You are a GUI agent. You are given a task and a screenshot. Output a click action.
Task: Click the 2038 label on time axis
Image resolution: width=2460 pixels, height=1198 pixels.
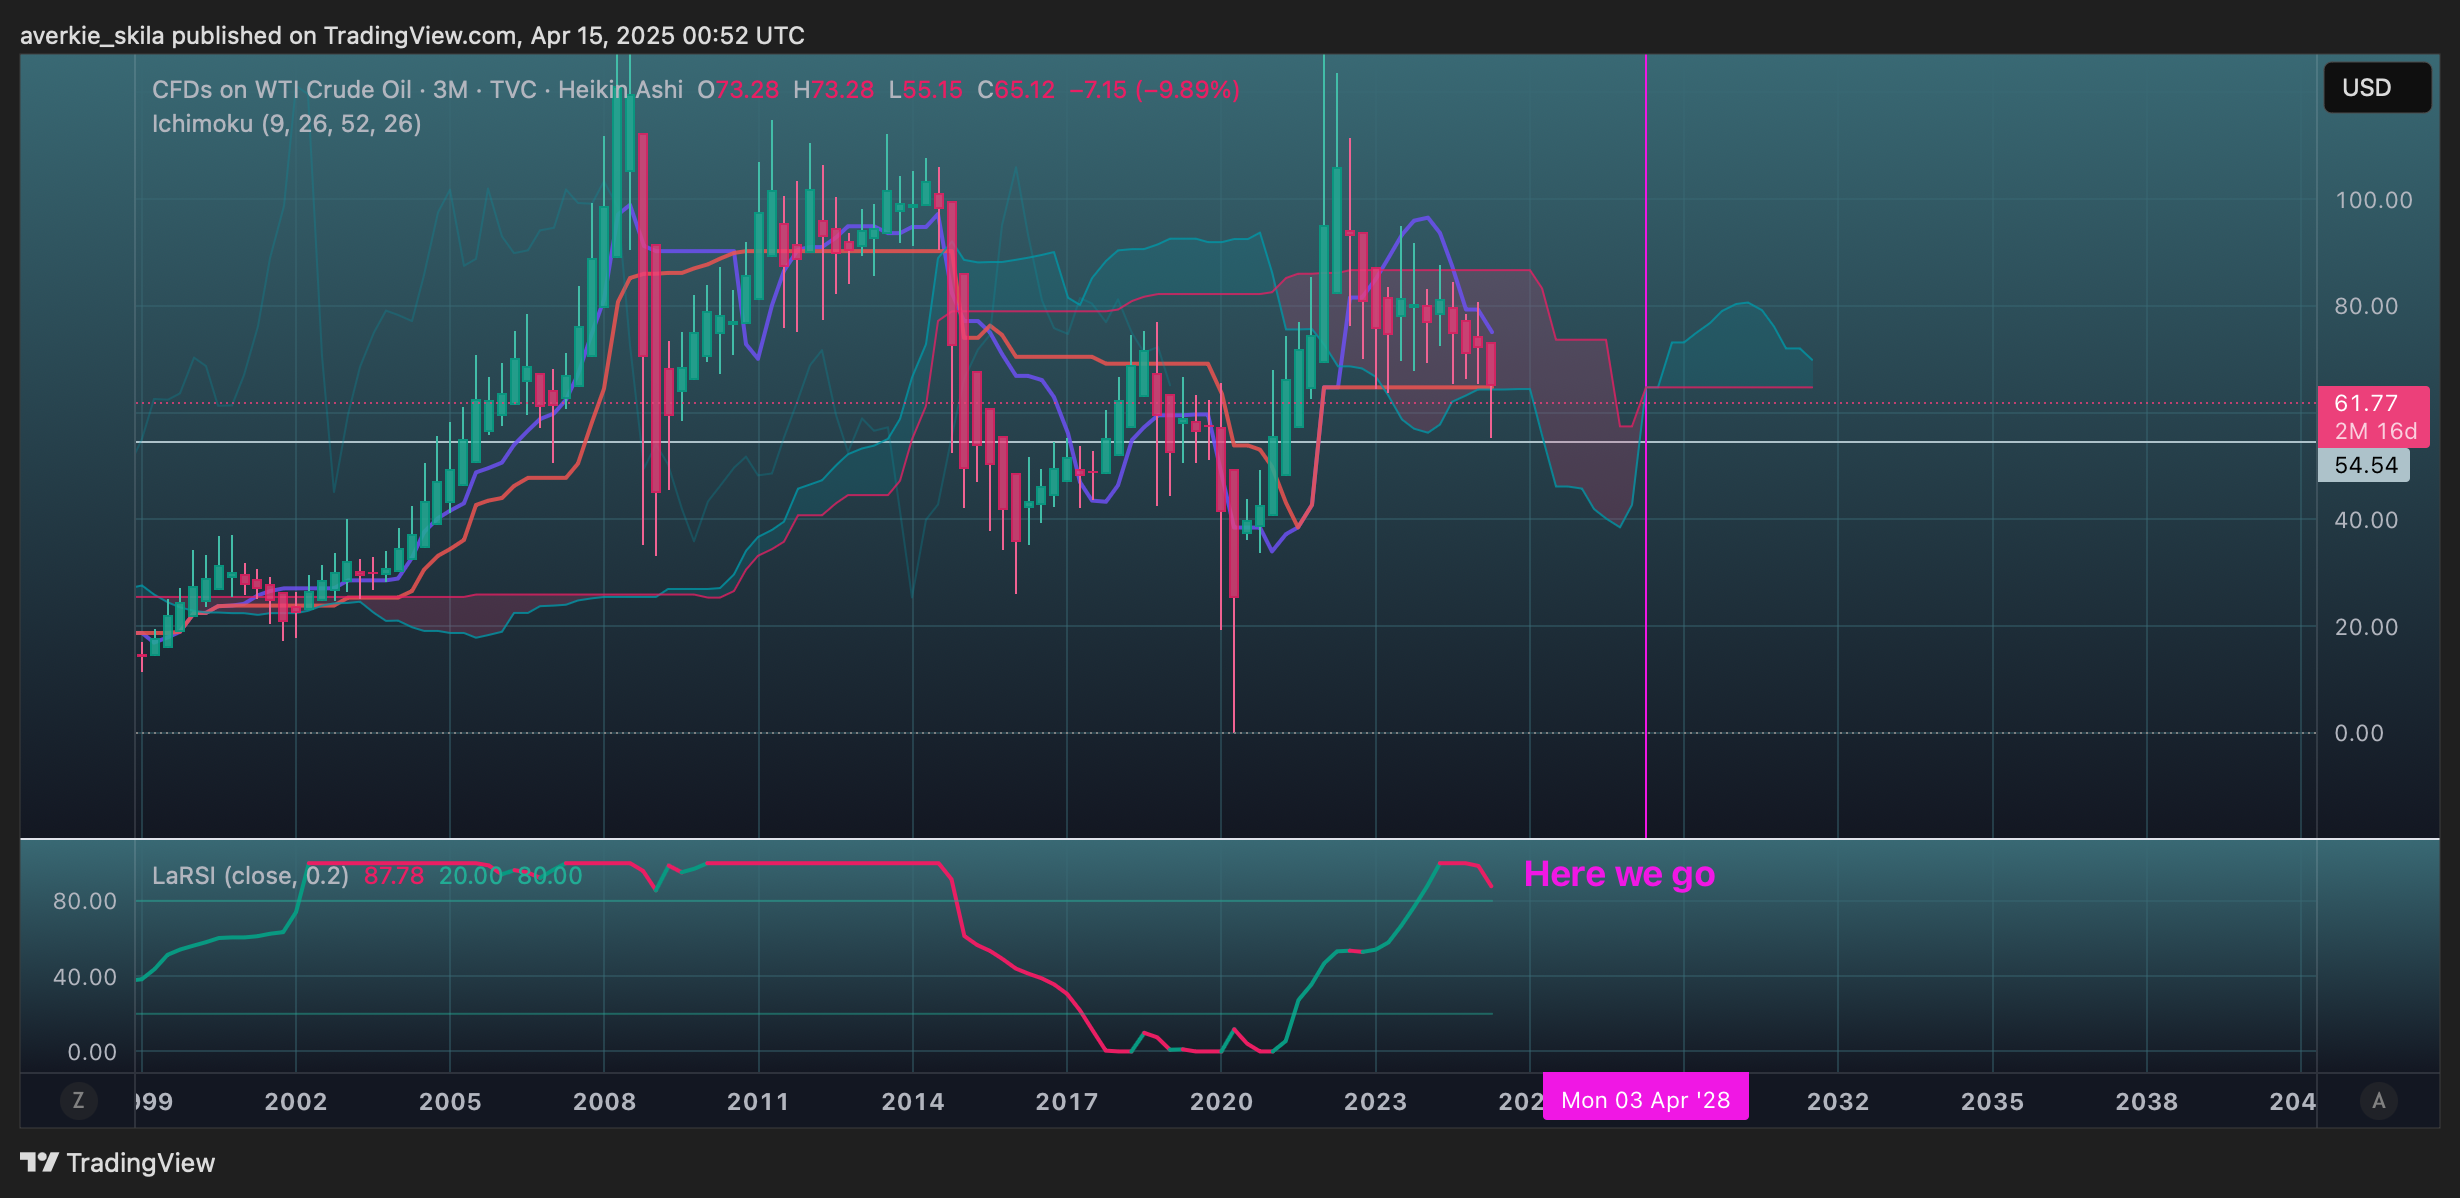click(x=2146, y=1101)
